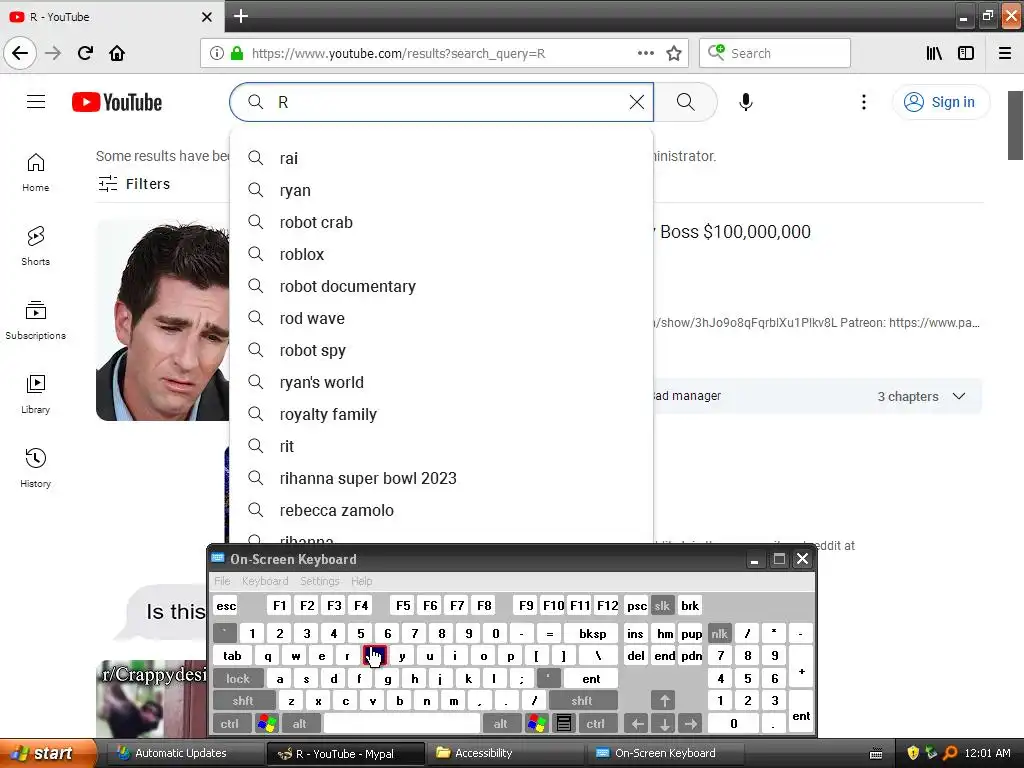Screen dimensions: 1024x768
Task: Toggle the browser sidebar icon
Action: pyautogui.click(x=966, y=53)
